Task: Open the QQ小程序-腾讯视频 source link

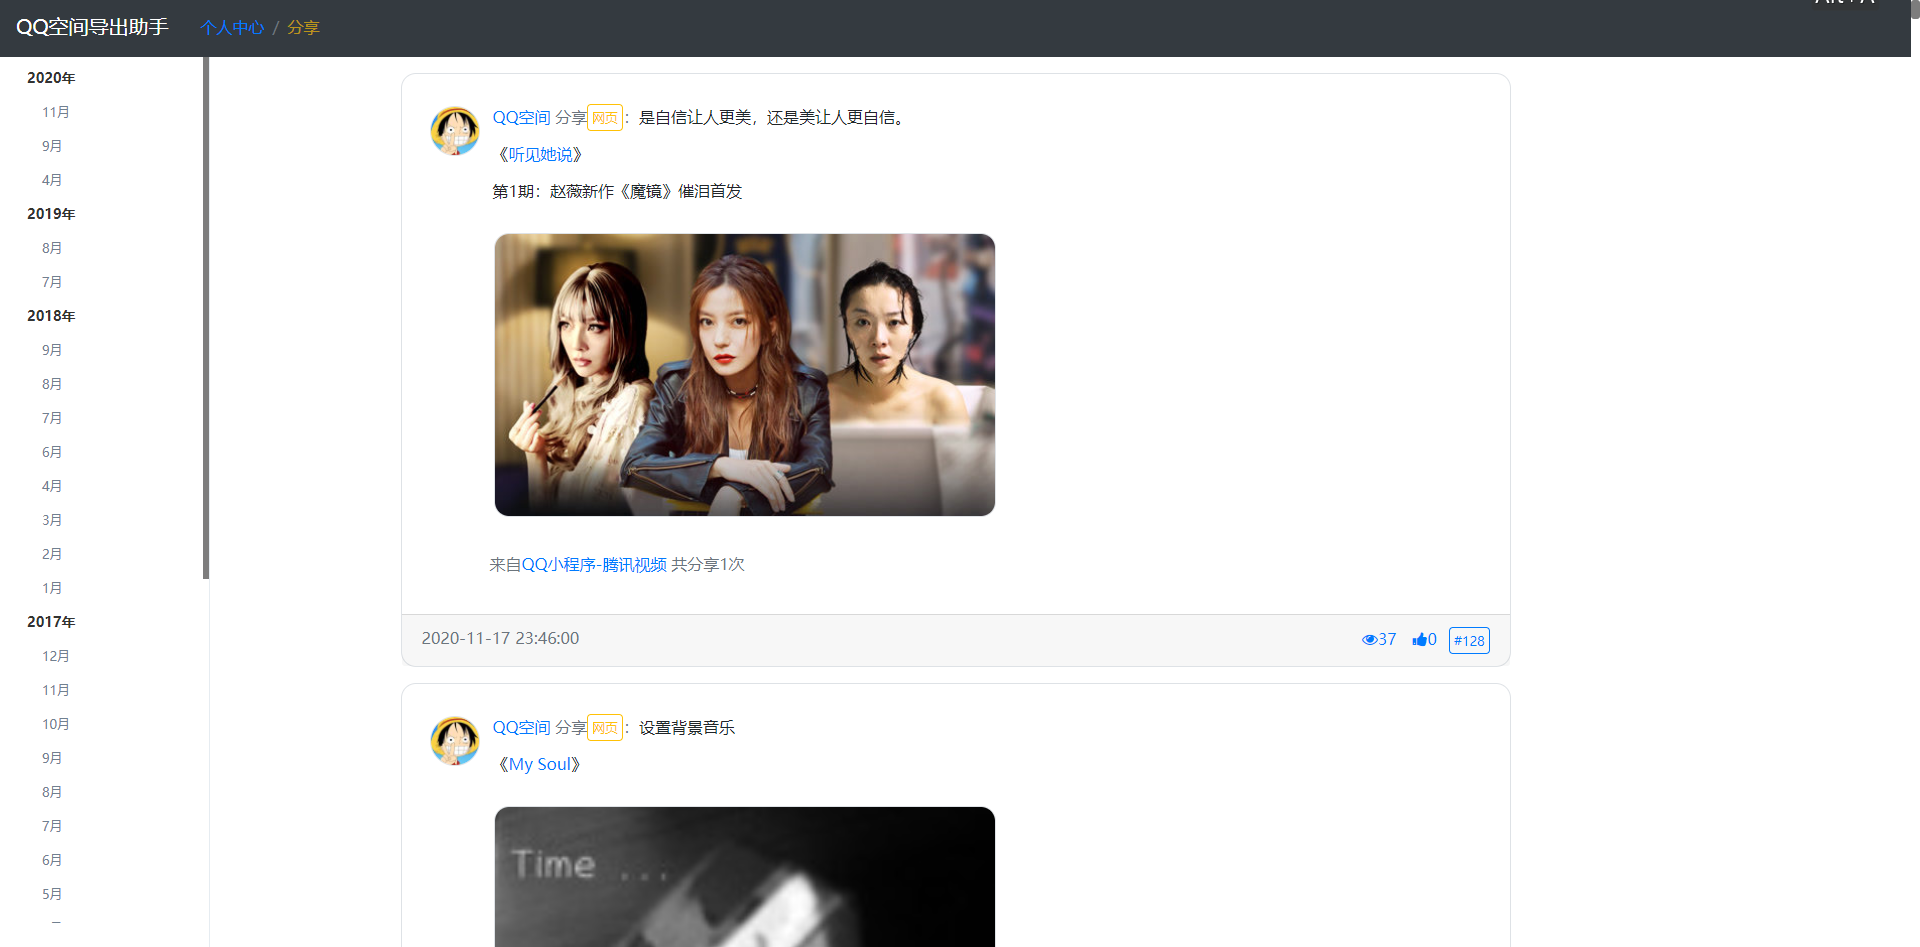Action: click(x=594, y=565)
